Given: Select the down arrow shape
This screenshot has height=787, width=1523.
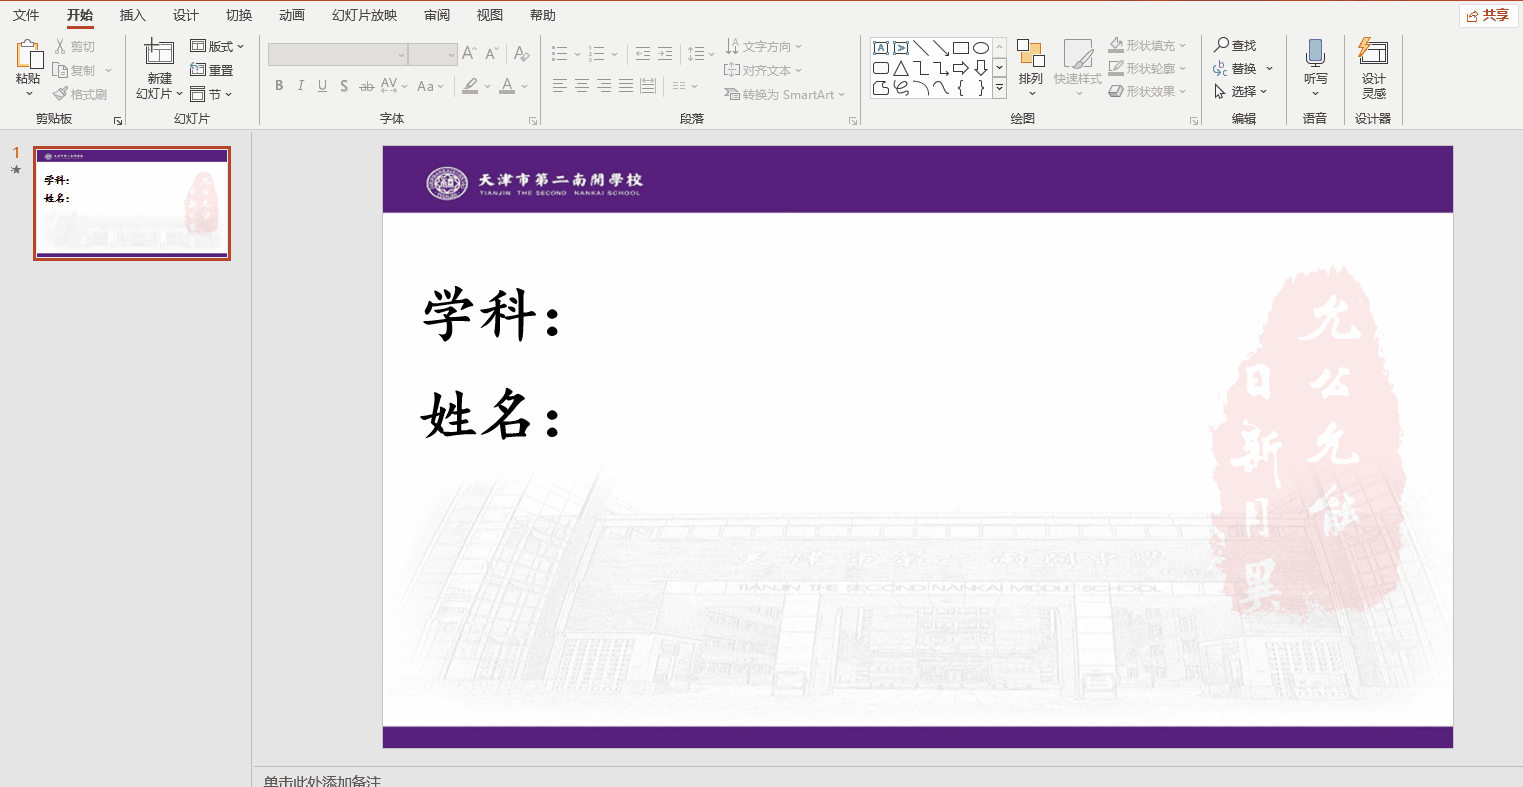Looking at the screenshot, I should 981,68.
